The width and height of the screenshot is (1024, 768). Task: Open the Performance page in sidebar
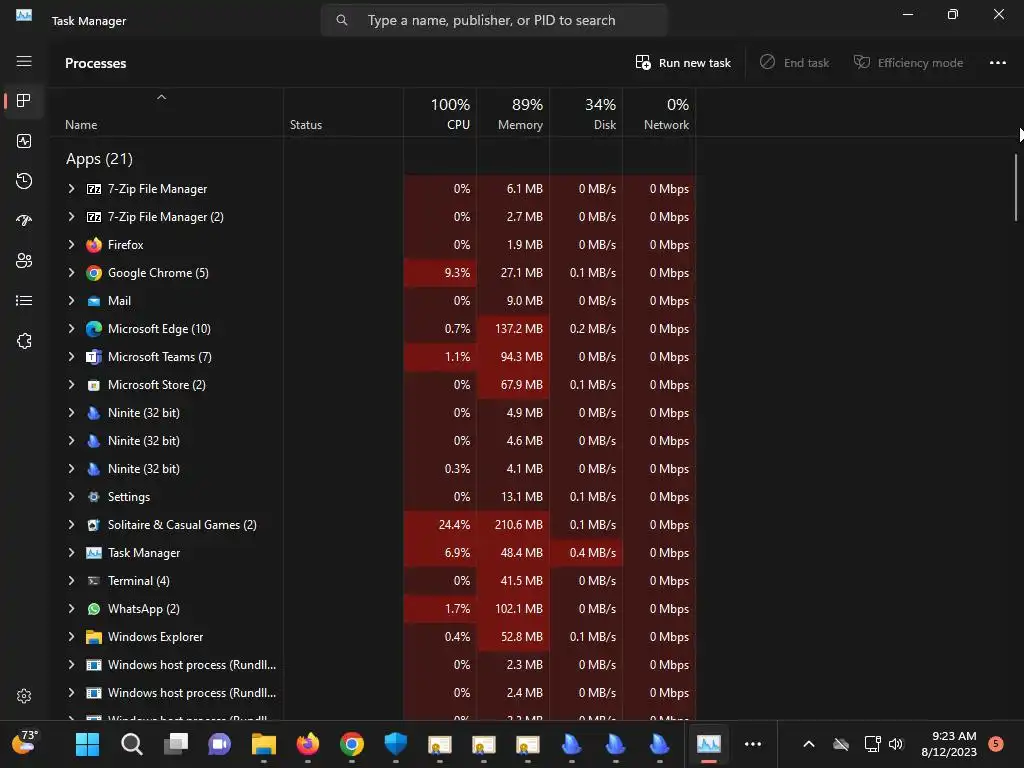[x=24, y=141]
